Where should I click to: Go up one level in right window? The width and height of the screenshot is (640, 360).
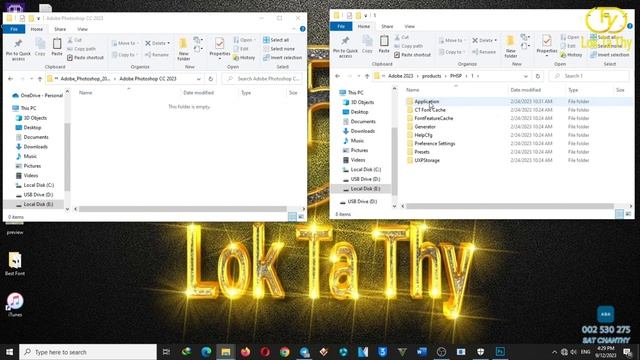click(367, 76)
